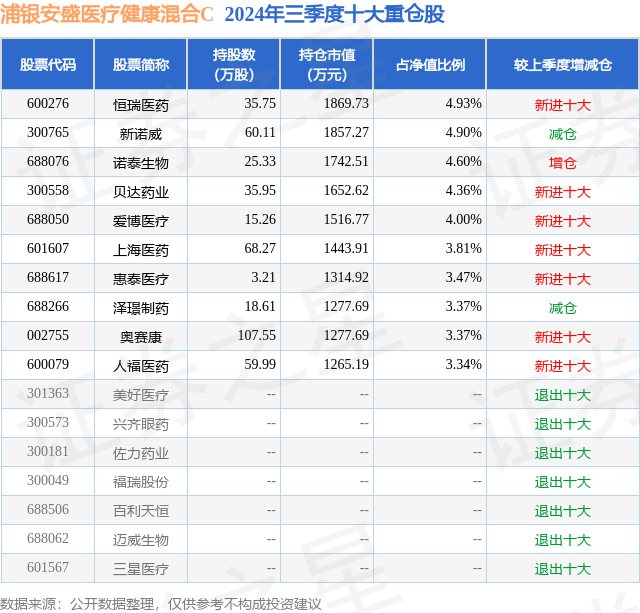Select stock name 奥赛康

[x=141, y=337]
